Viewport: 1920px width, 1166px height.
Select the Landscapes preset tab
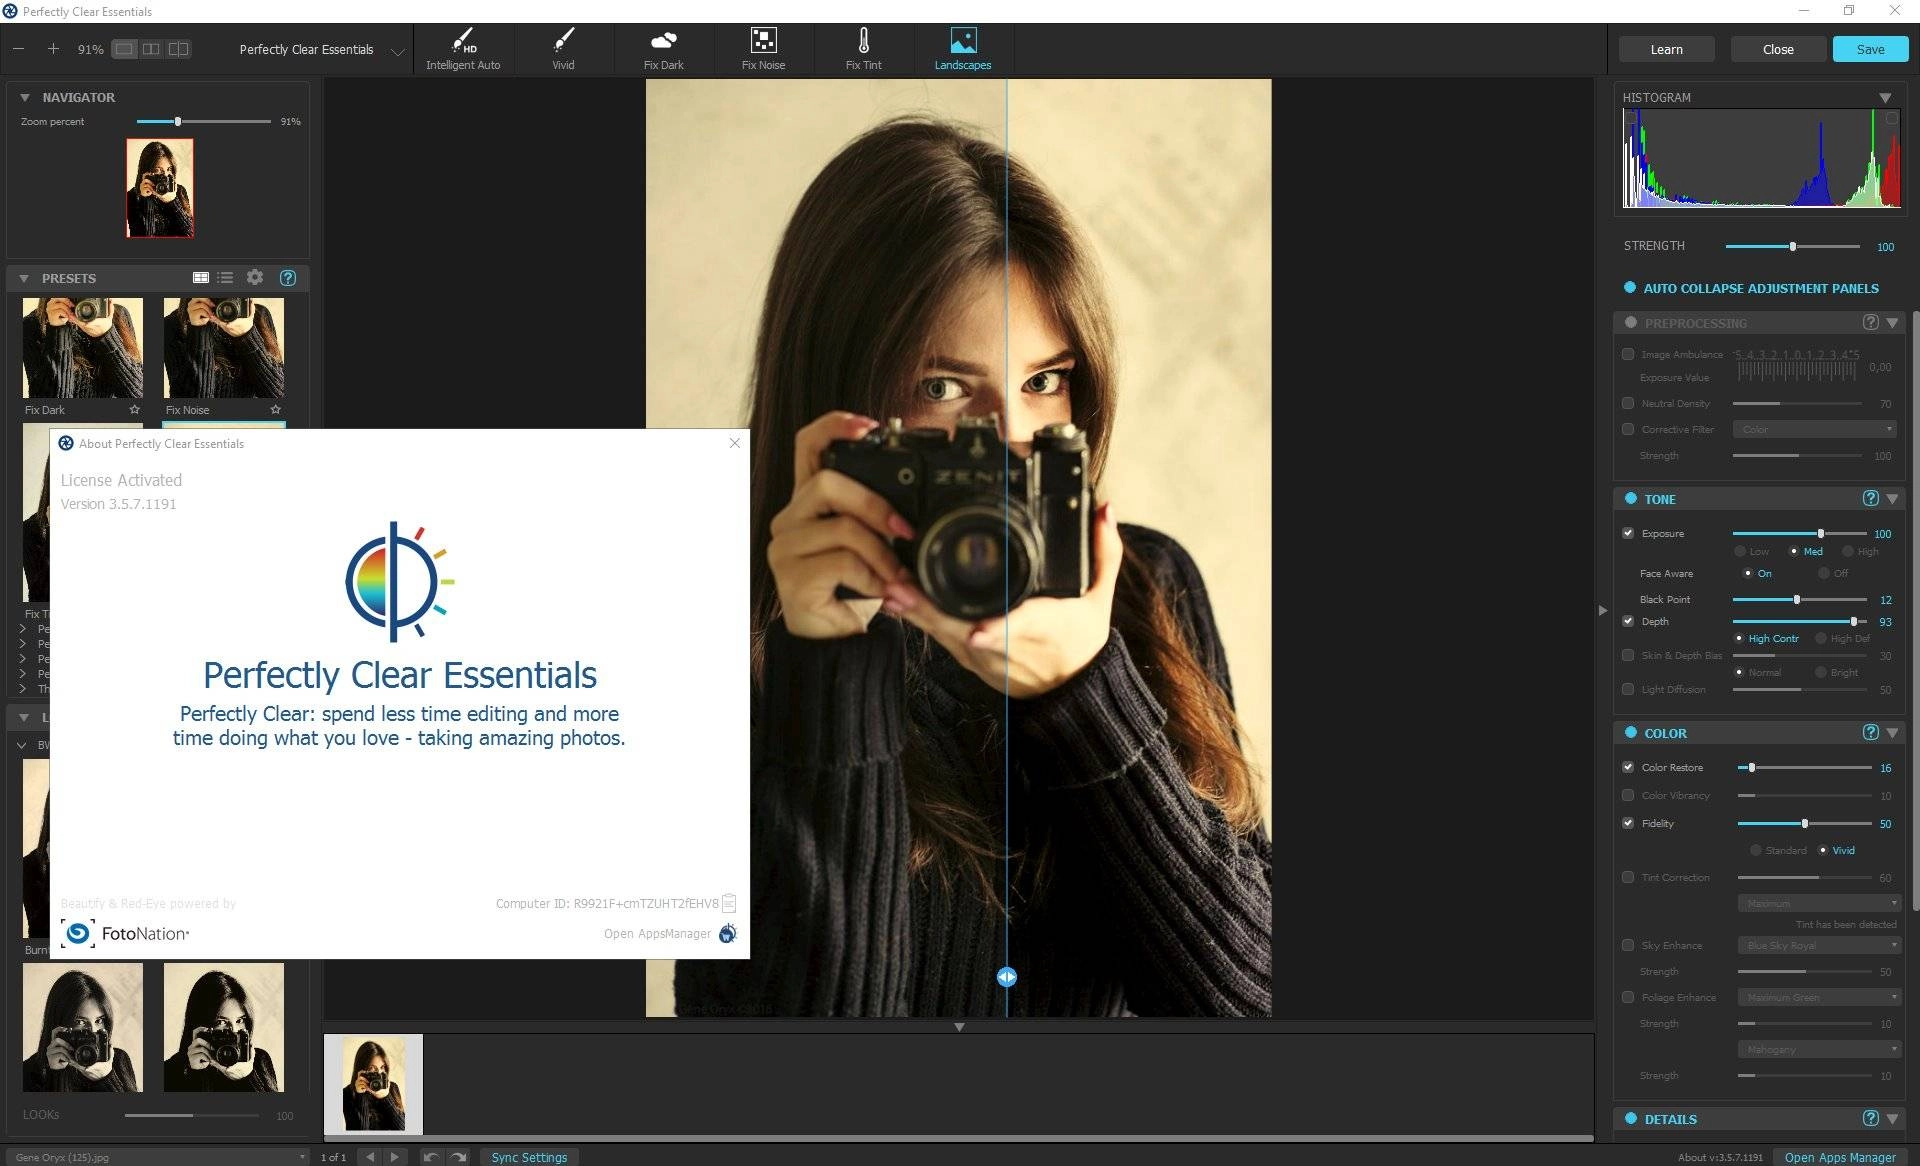tap(963, 49)
